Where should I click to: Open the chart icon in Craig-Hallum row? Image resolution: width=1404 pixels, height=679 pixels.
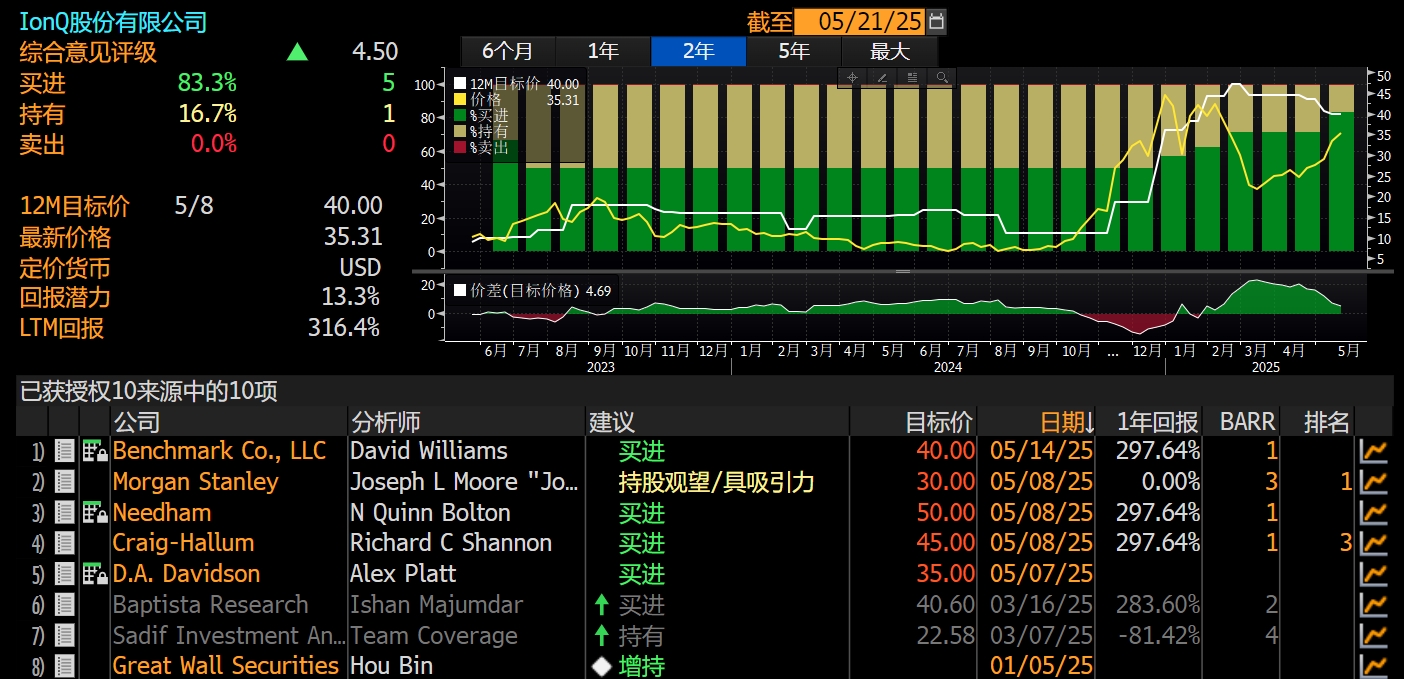coord(1375,544)
